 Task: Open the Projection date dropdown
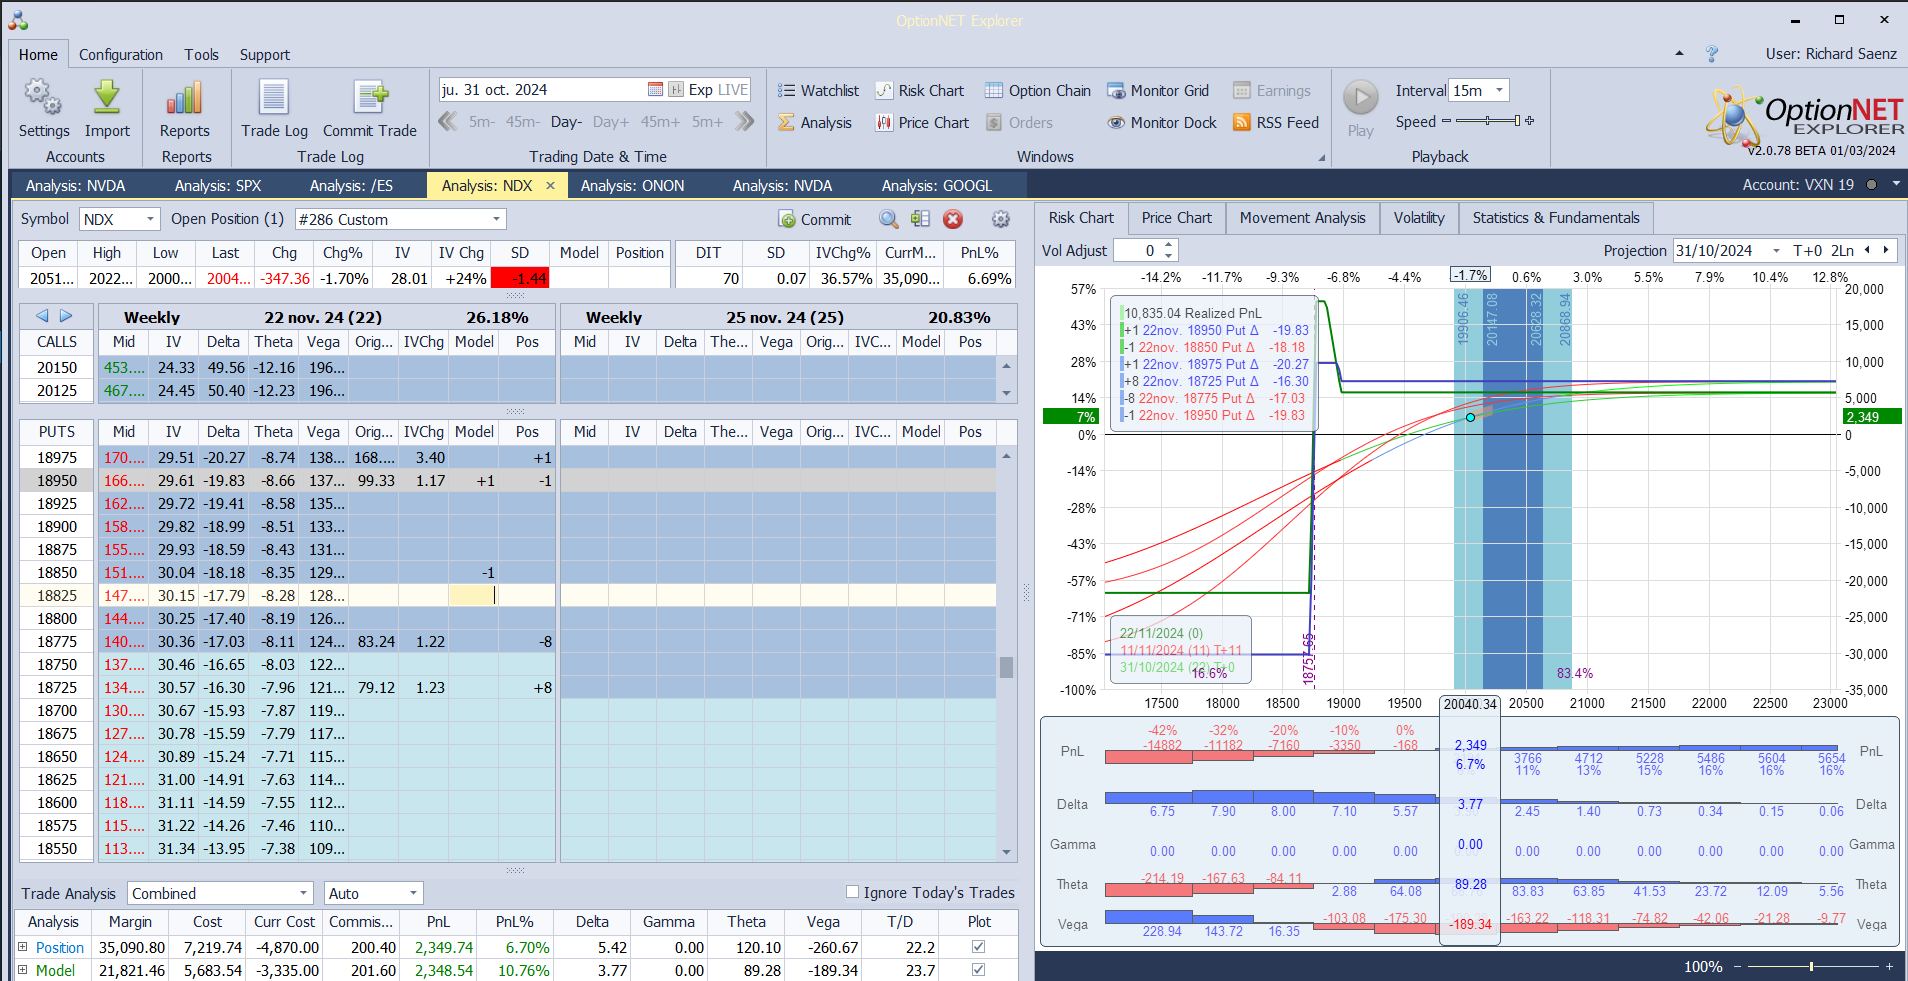coord(1776,251)
